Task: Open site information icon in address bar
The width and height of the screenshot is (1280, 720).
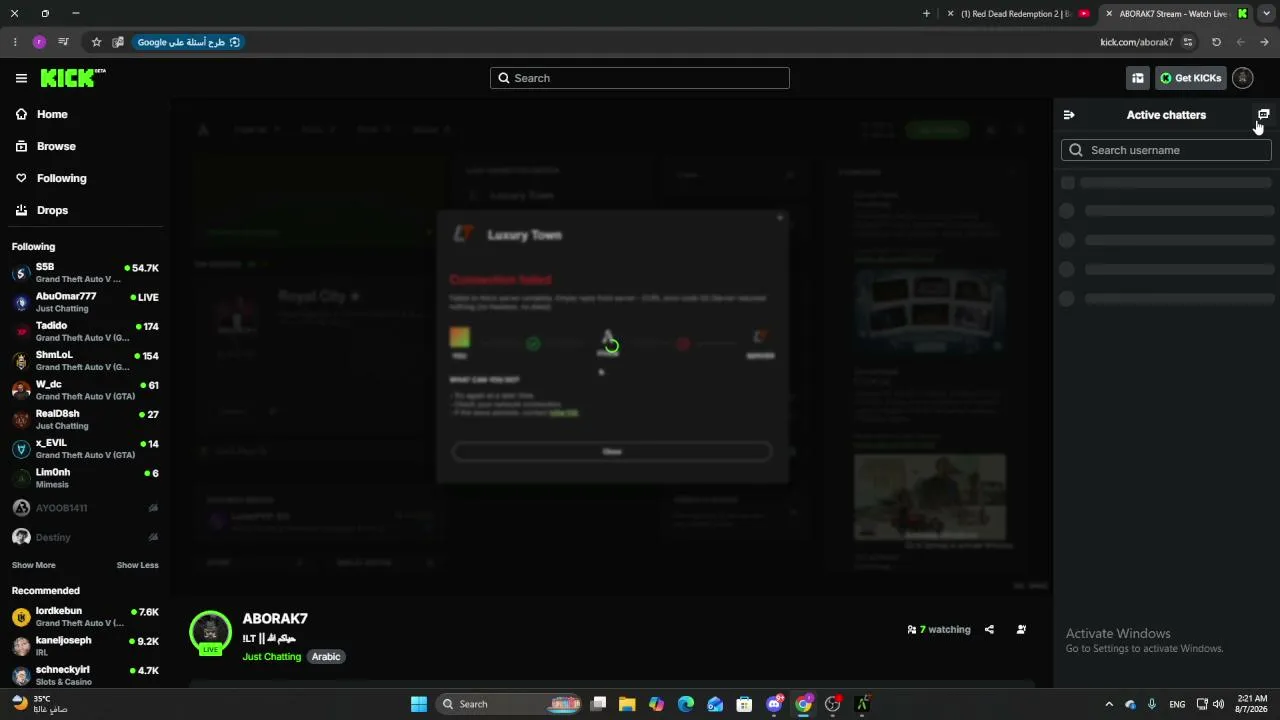Action: [1188, 42]
